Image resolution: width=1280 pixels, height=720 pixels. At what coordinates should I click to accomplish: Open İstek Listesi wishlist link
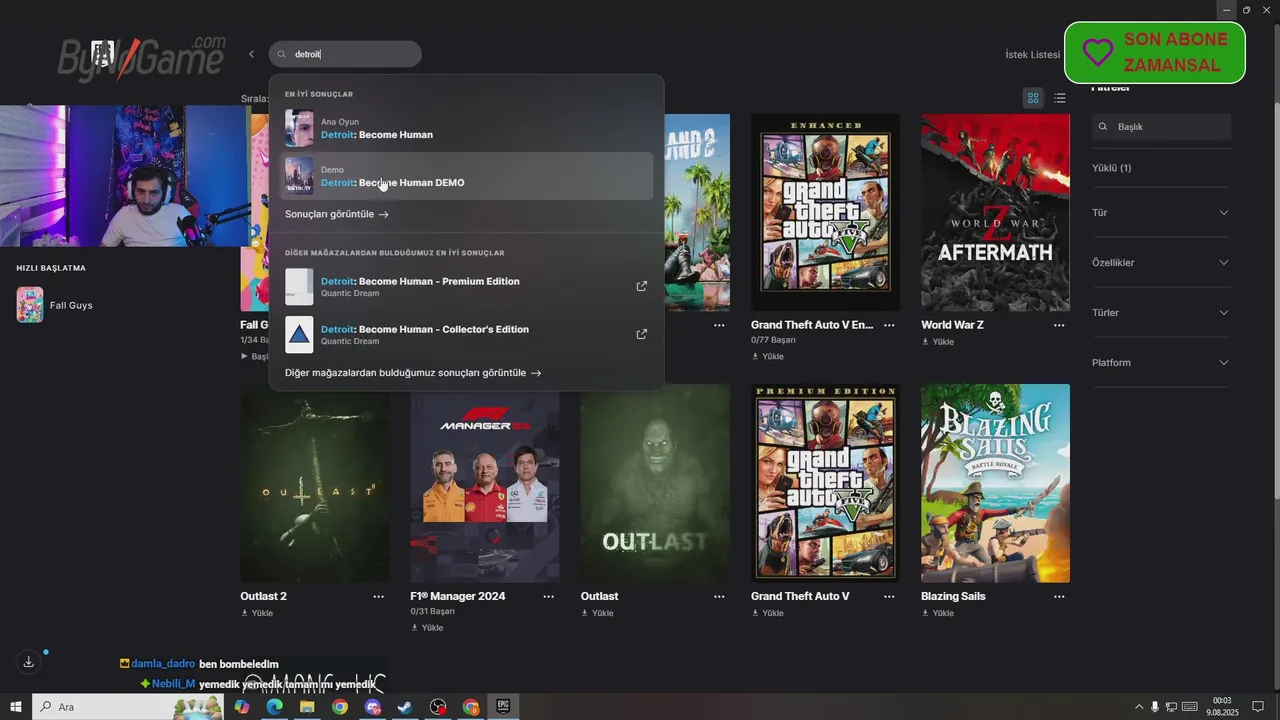tap(1032, 54)
